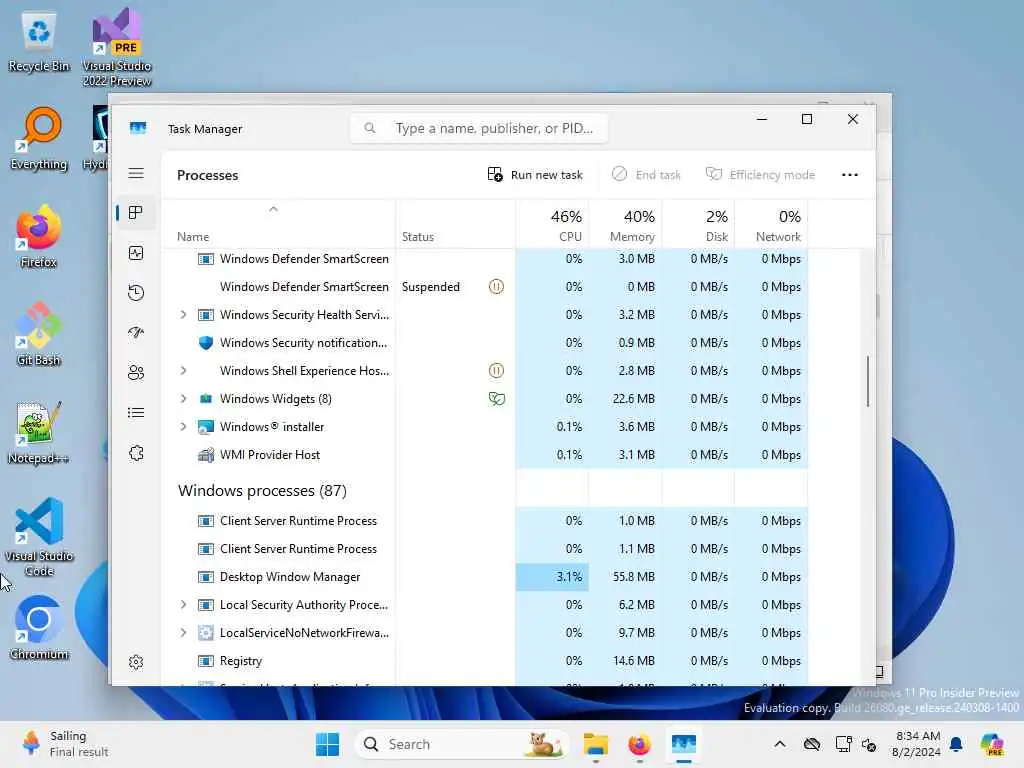Screen dimensions: 1024x768
Task: Open the Services sidebar page
Action: point(136,453)
